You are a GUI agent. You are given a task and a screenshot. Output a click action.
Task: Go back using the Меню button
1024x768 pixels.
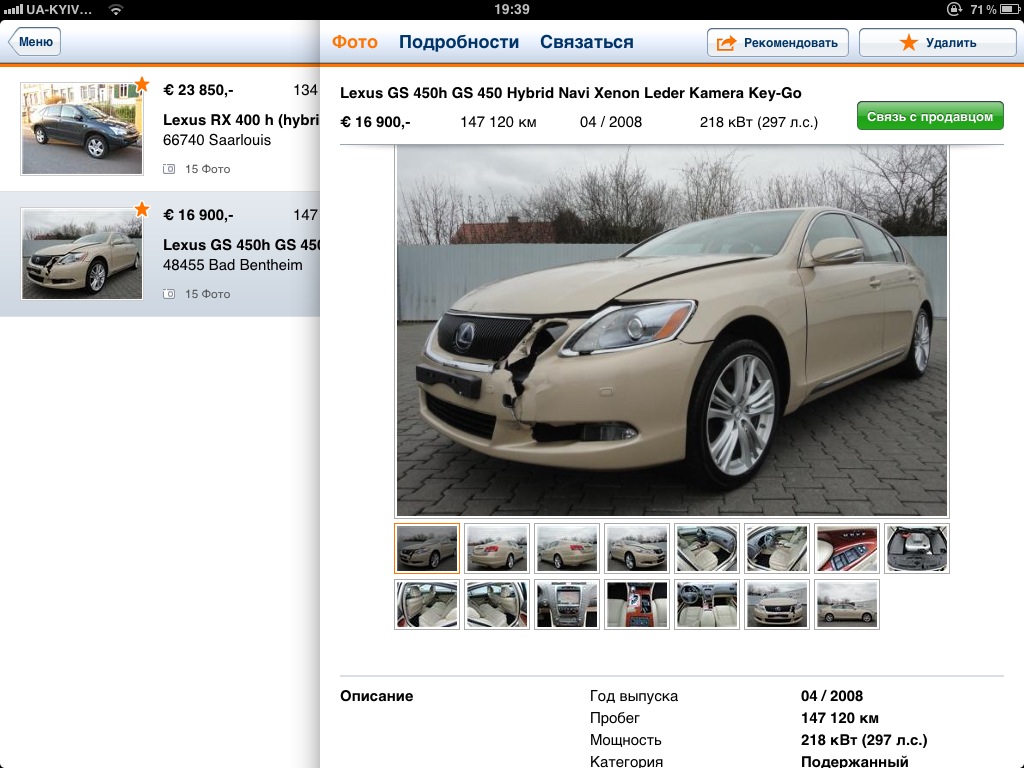pos(35,42)
